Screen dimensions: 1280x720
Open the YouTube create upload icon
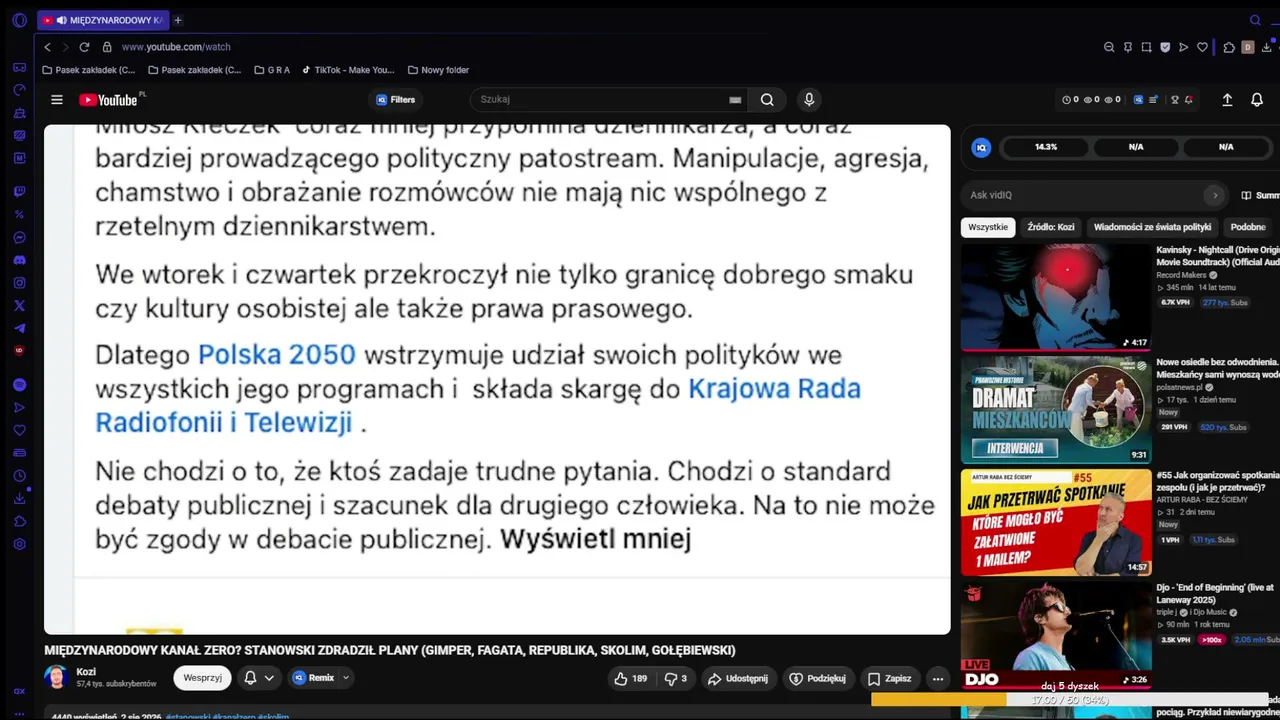tap(1227, 100)
